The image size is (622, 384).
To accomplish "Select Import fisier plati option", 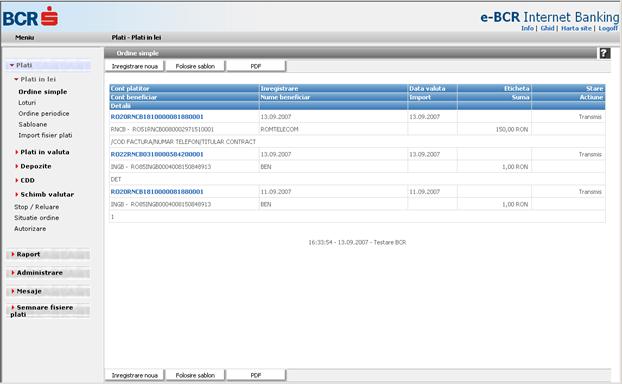I will [x=45, y=135].
